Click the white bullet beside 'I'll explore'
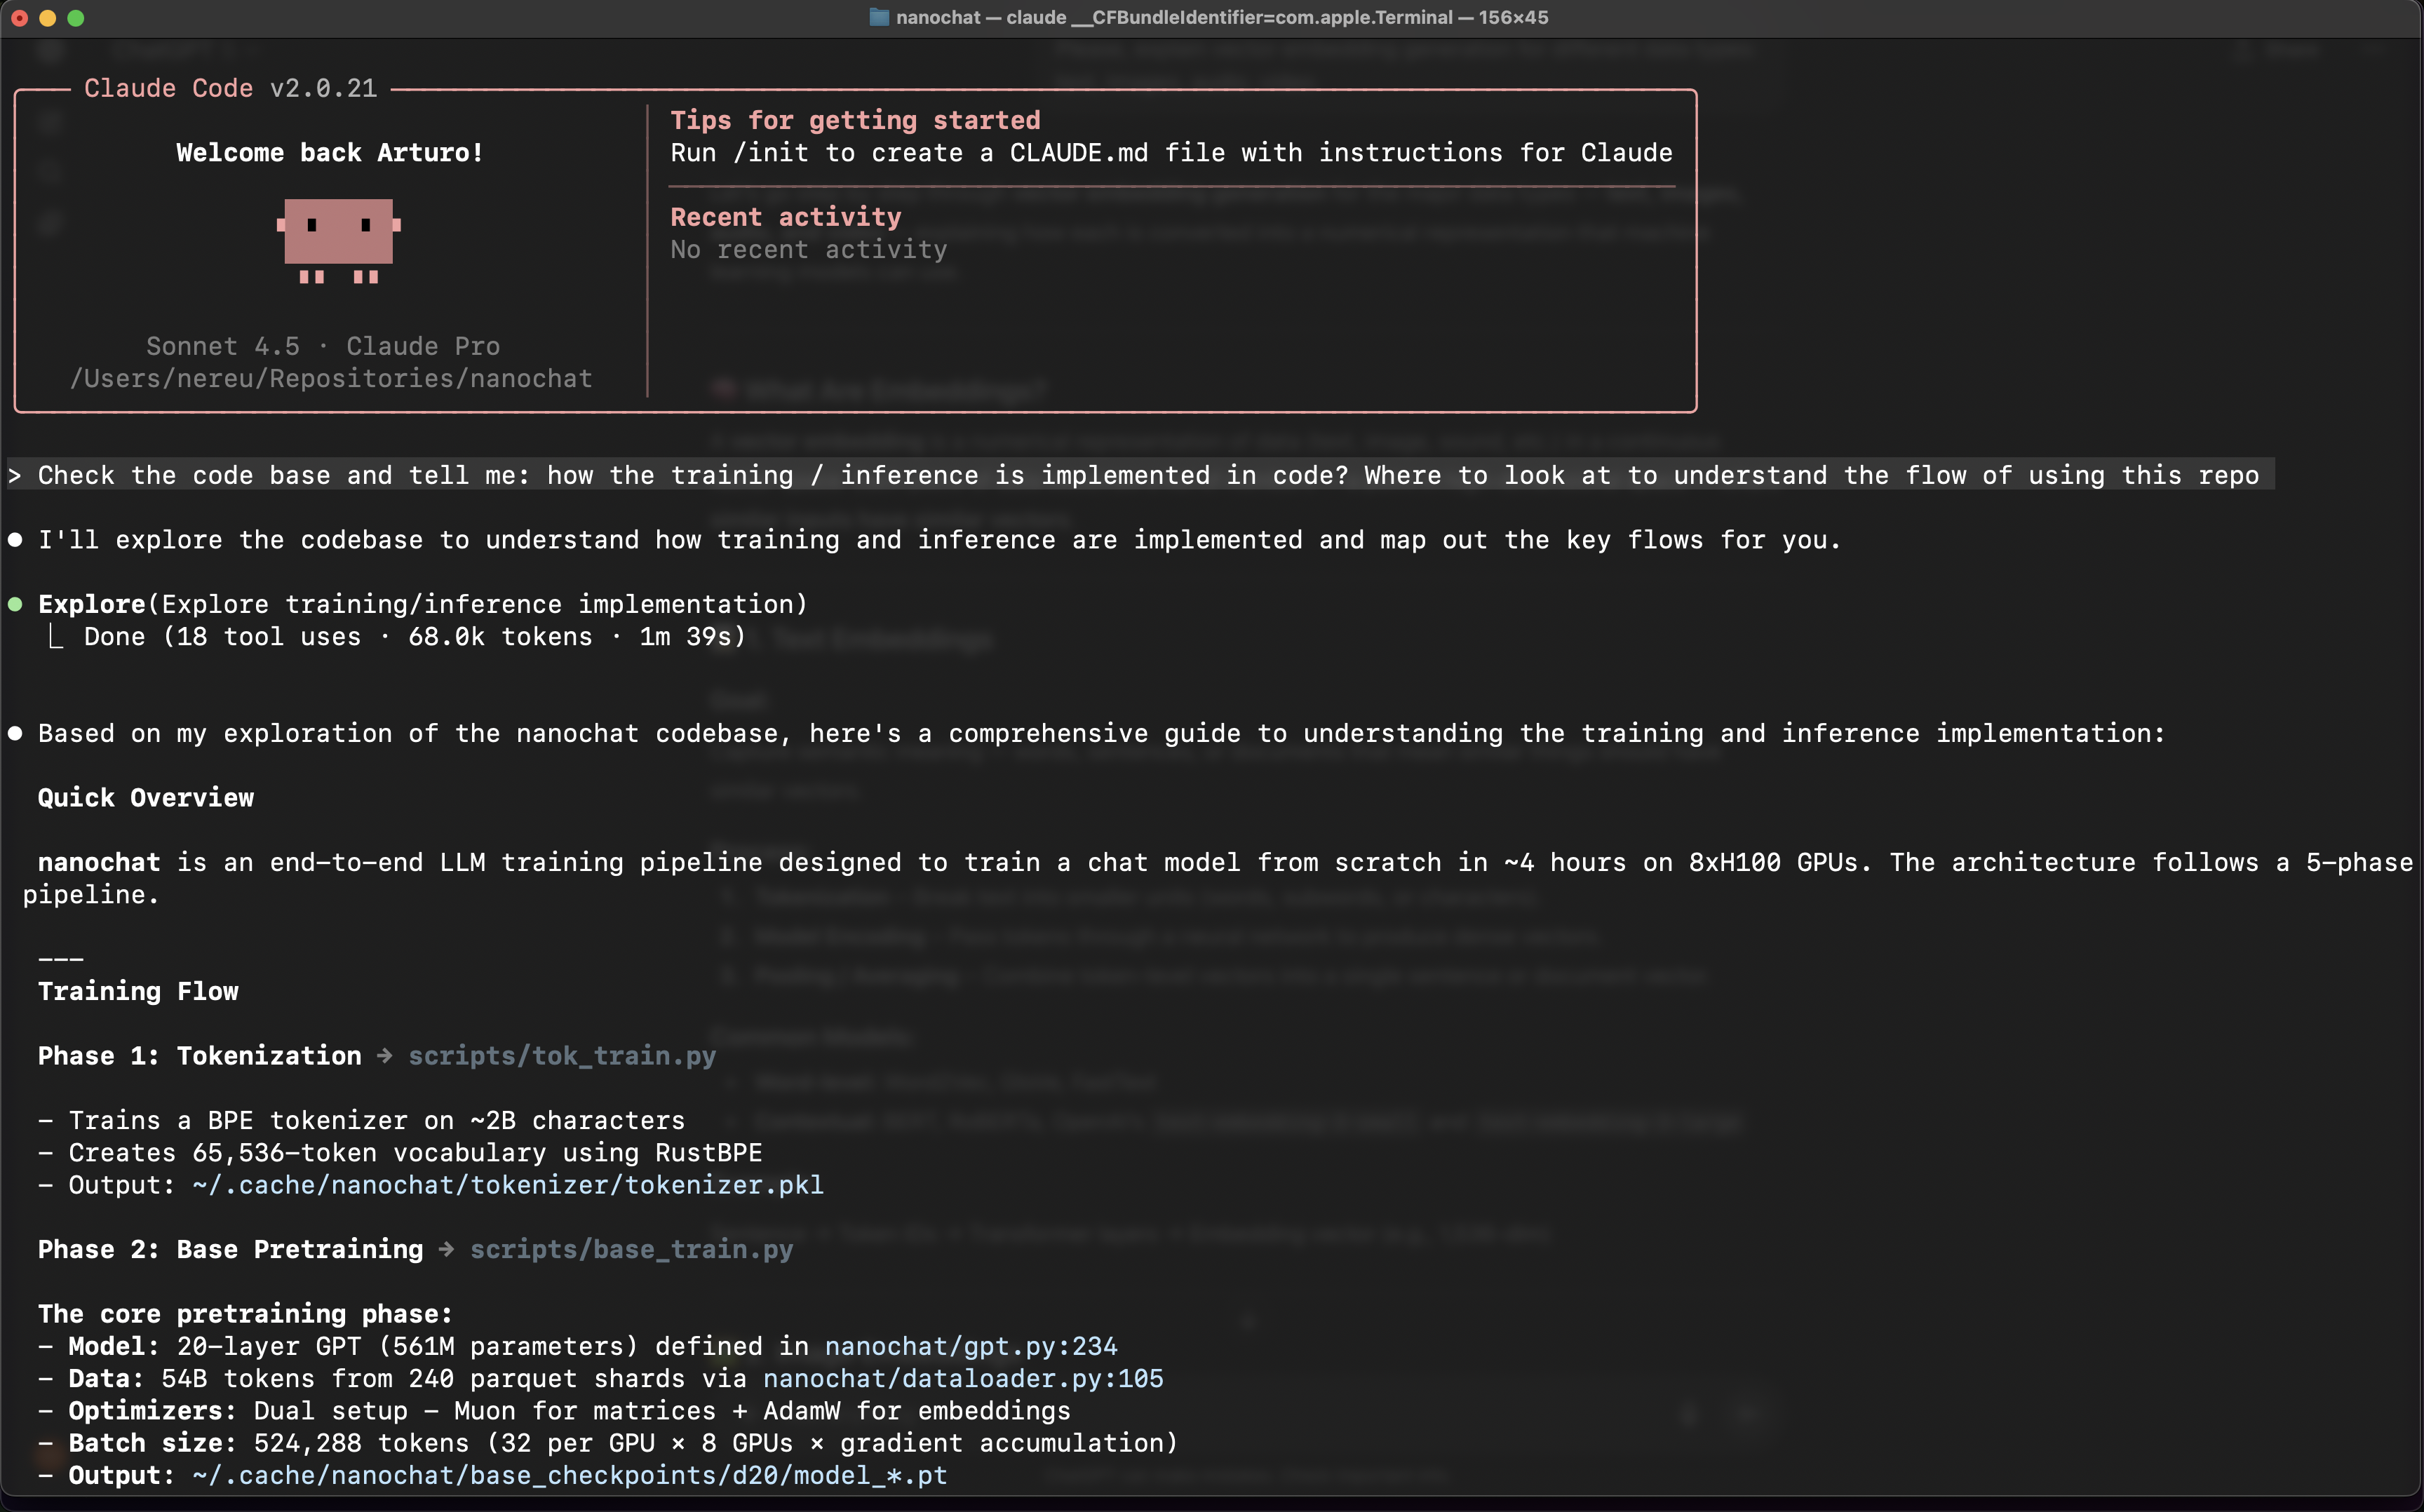Image resolution: width=2424 pixels, height=1512 pixels. [16, 540]
